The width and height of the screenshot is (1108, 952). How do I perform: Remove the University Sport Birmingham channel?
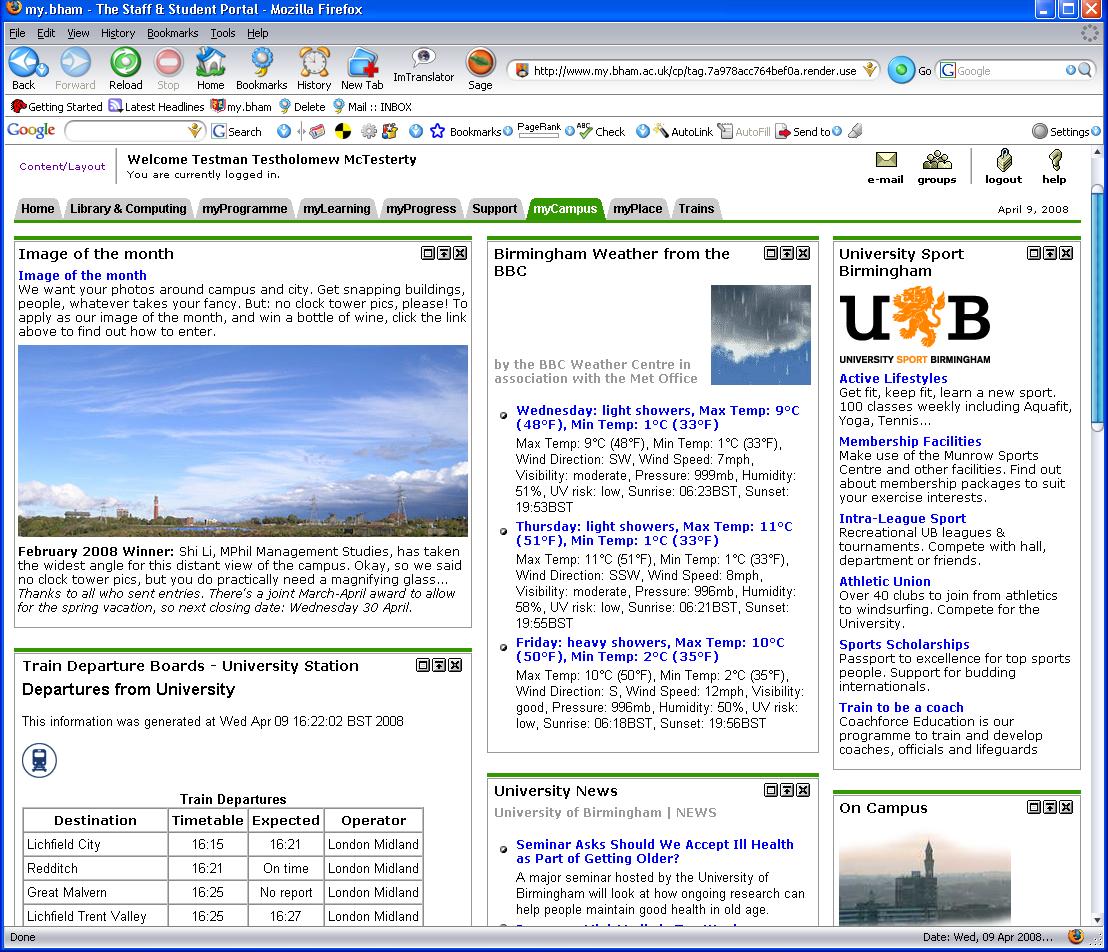pyautogui.click(x=1066, y=253)
